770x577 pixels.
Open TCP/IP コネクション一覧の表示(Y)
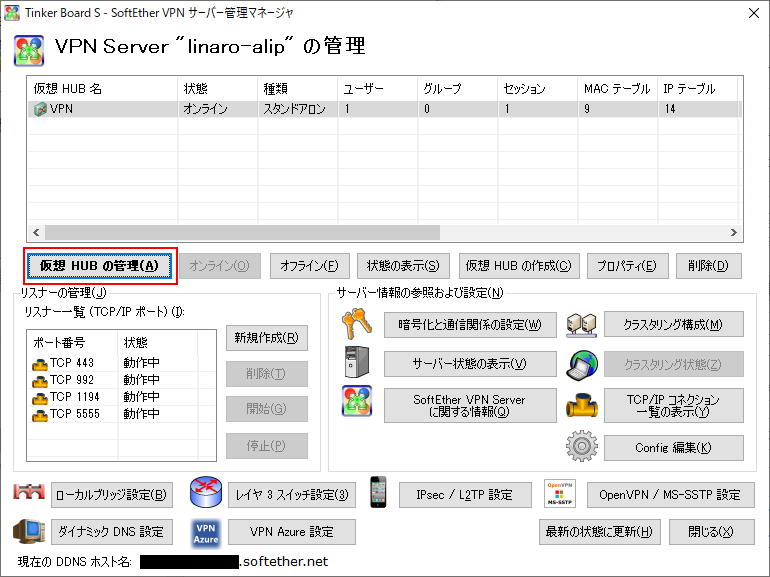pyautogui.click(x=674, y=406)
